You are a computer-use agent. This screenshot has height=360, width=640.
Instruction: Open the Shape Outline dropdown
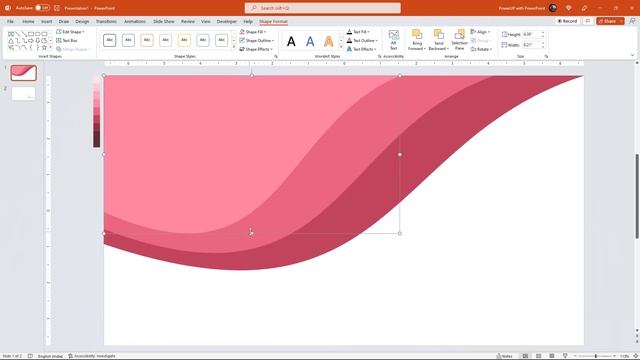256,40
